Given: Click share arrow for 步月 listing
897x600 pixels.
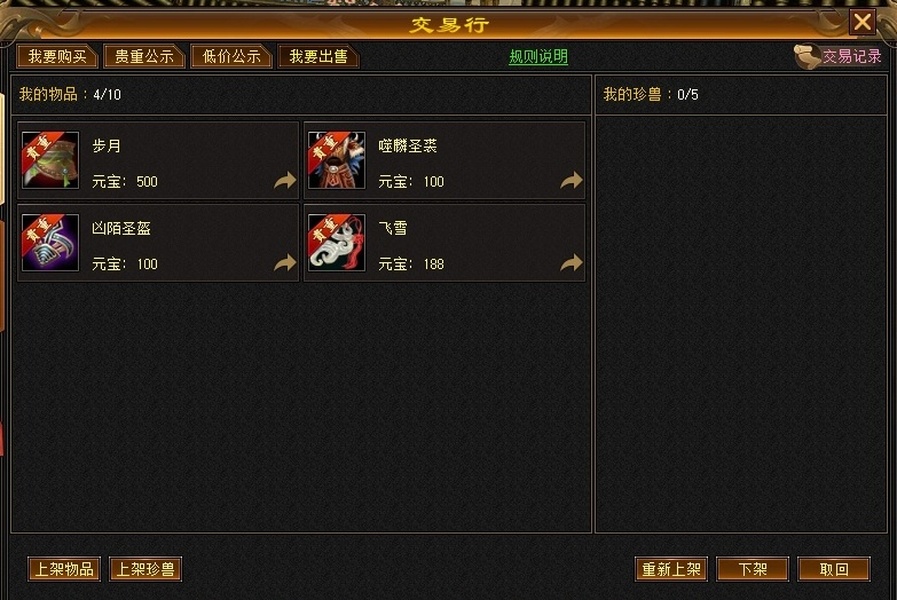Looking at the screenshot, I should tap(285, 181).
